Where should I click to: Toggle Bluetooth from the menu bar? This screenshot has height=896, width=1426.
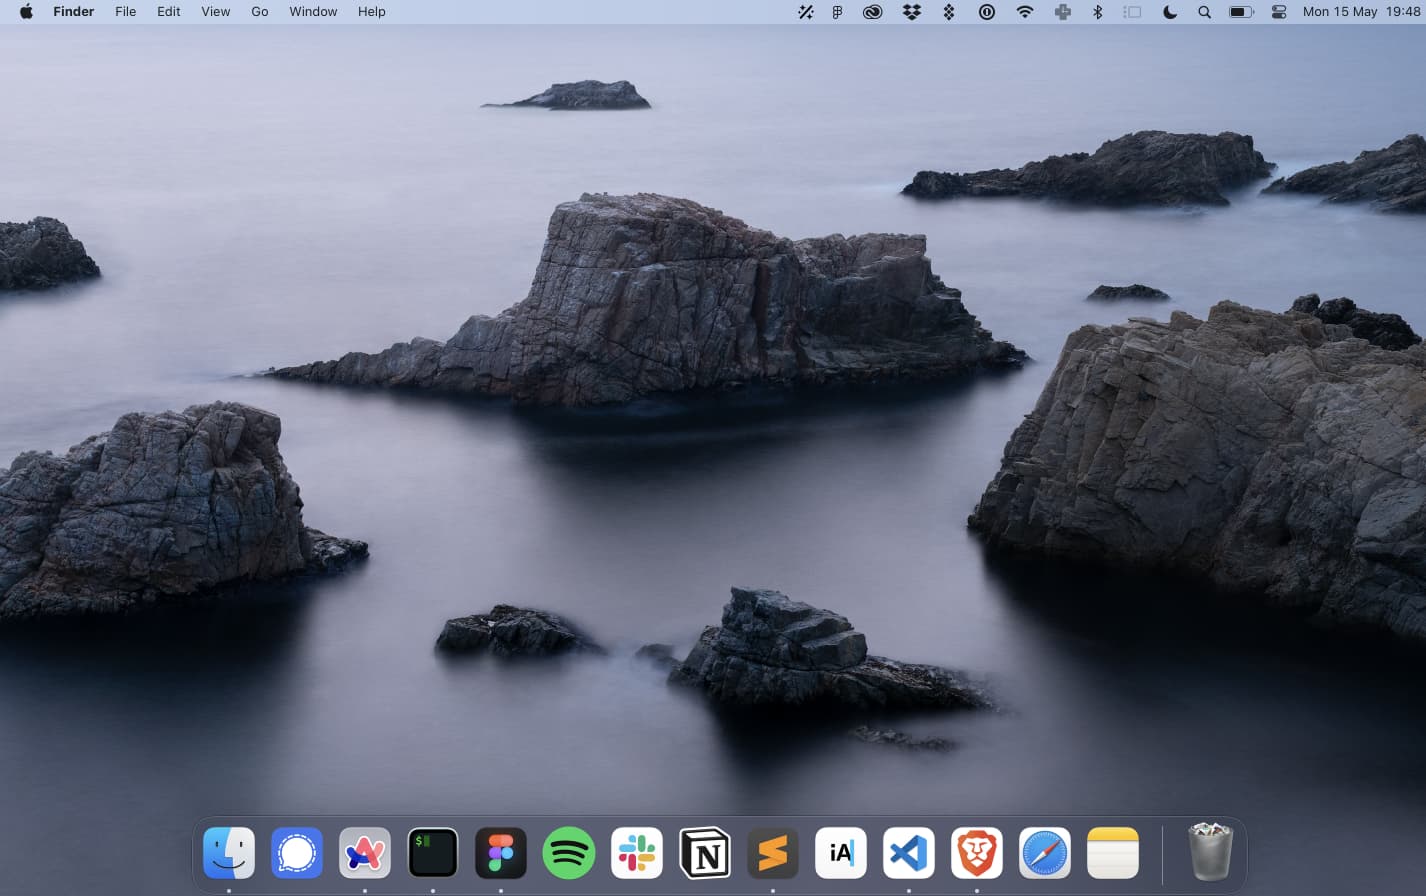tap(1096, 12)
